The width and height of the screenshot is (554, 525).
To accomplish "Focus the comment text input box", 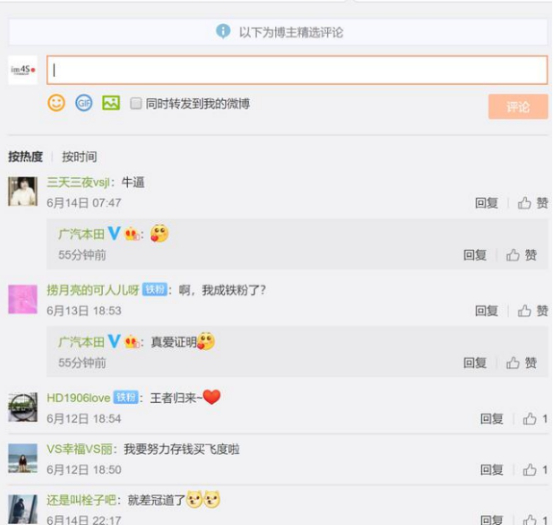I will pyautogui.click(x=297, y=70).
